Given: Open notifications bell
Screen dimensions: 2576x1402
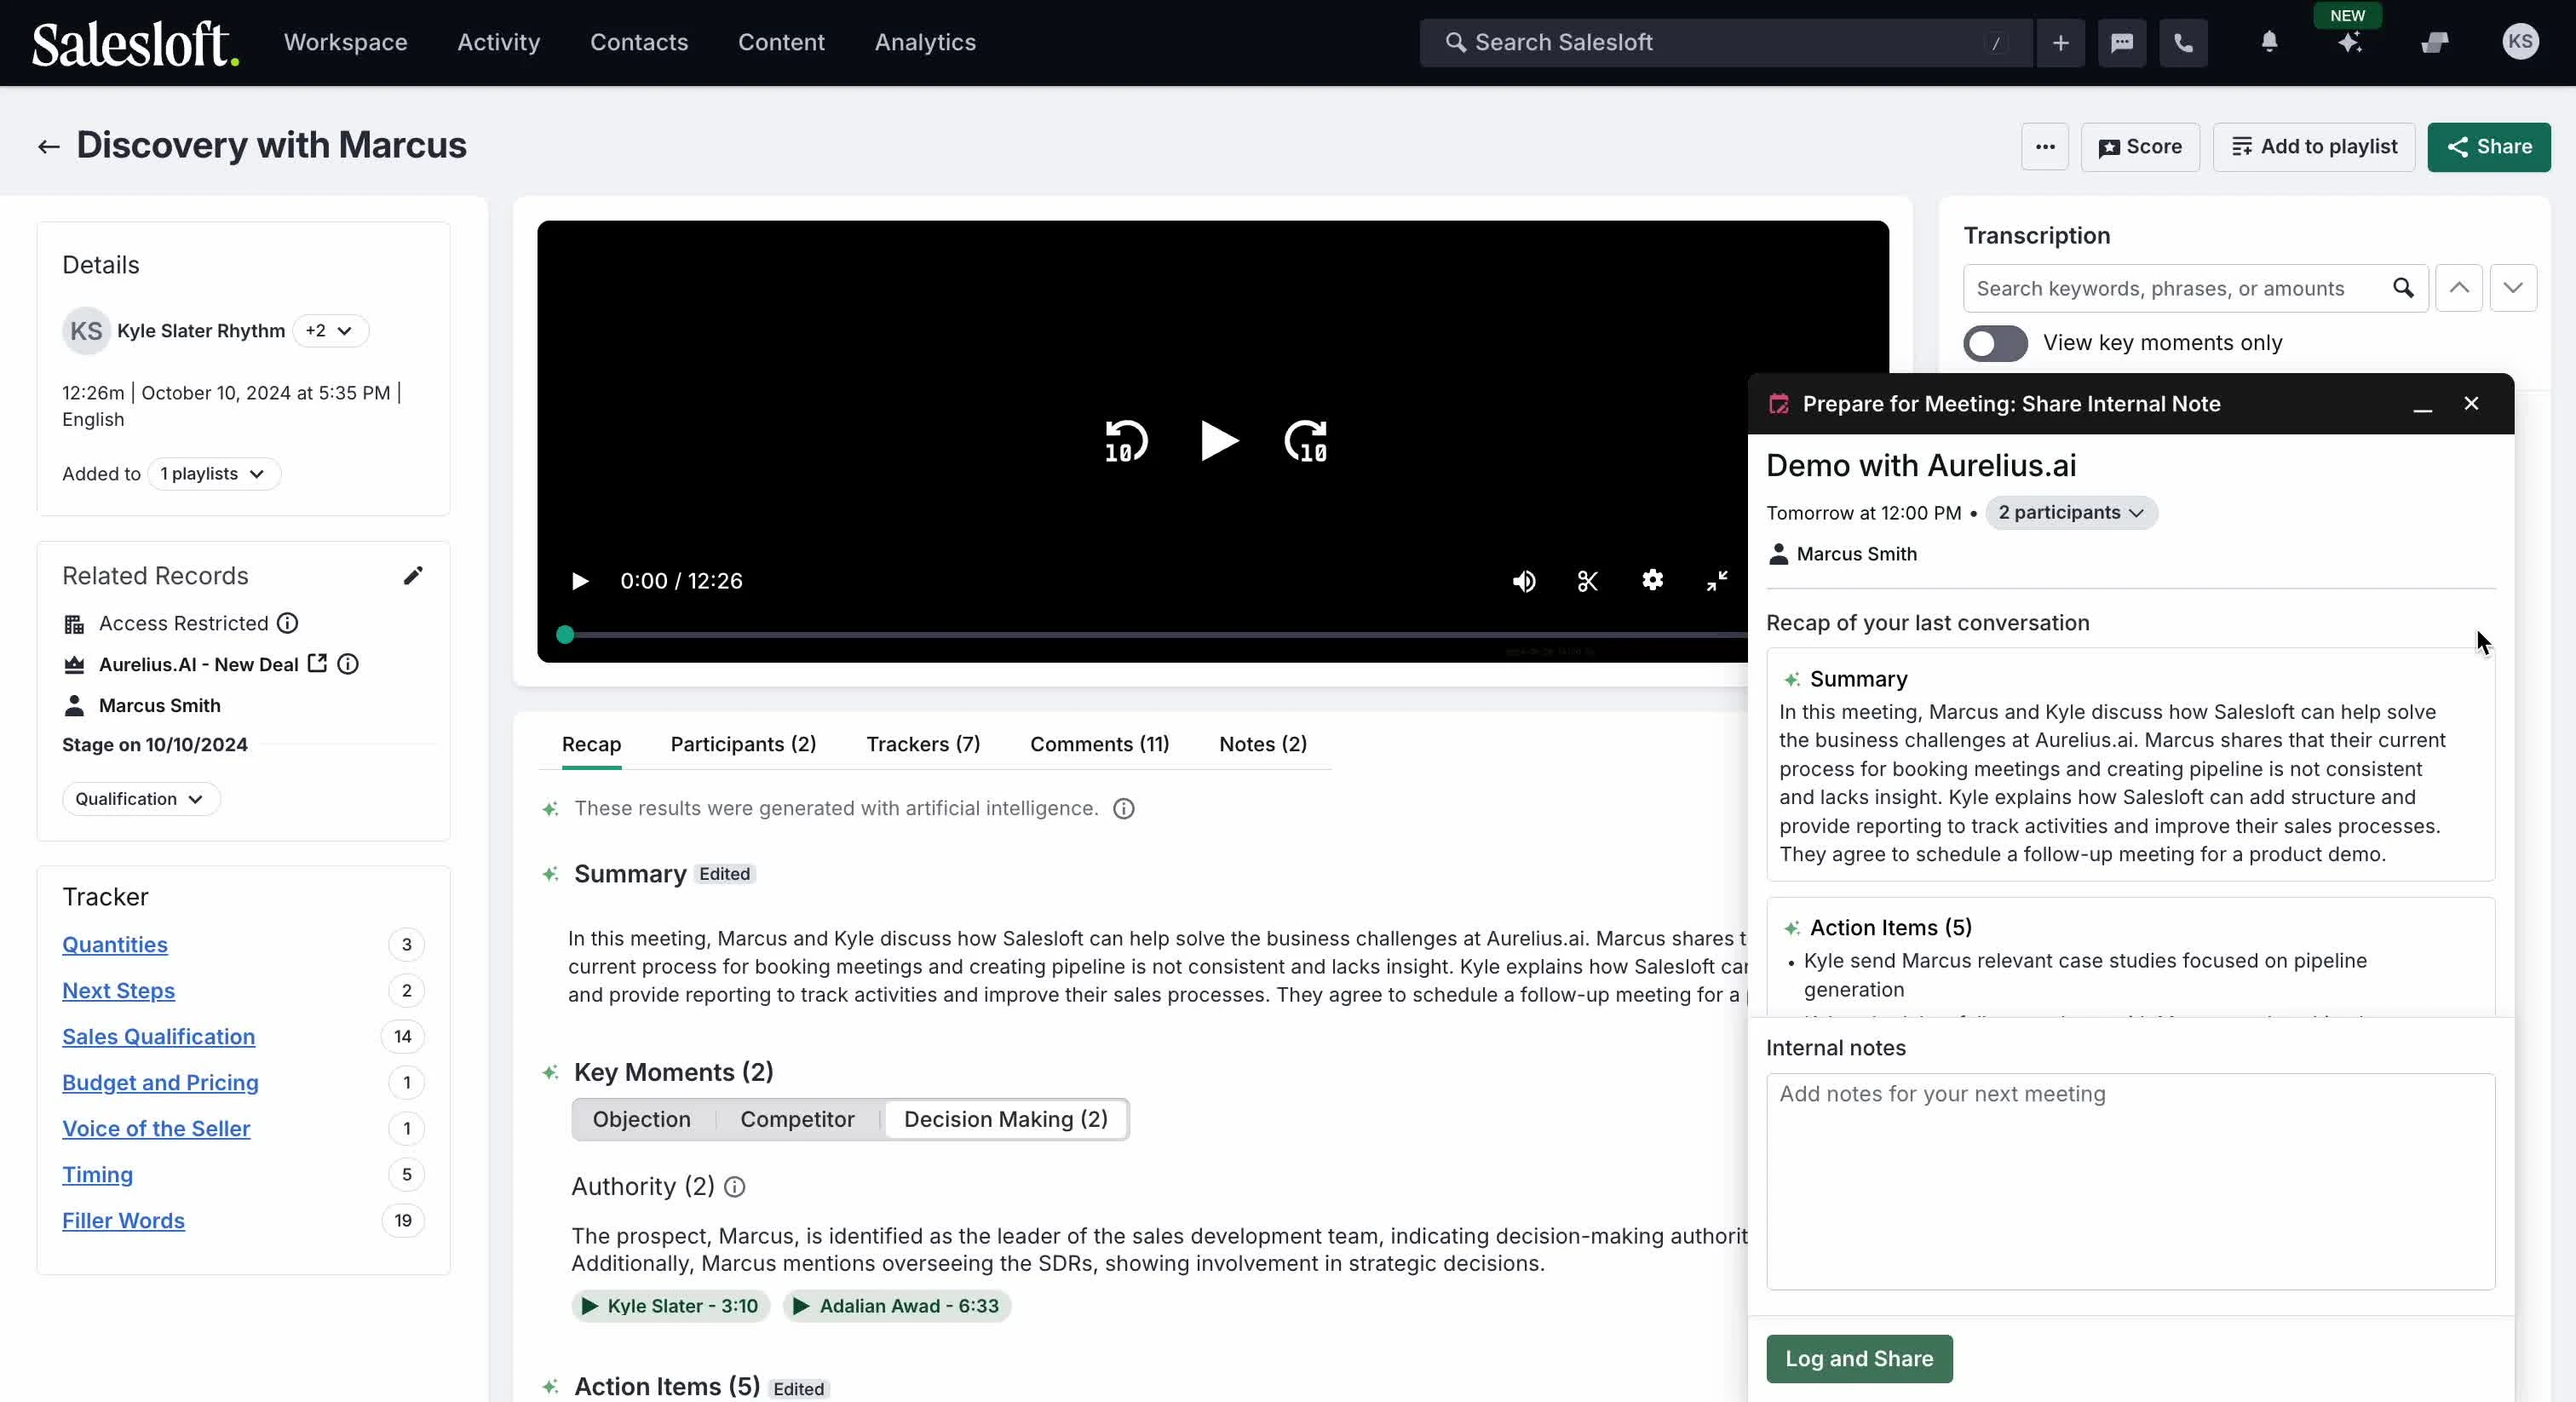Looking at the screenshot, I should click(2269, 42).
